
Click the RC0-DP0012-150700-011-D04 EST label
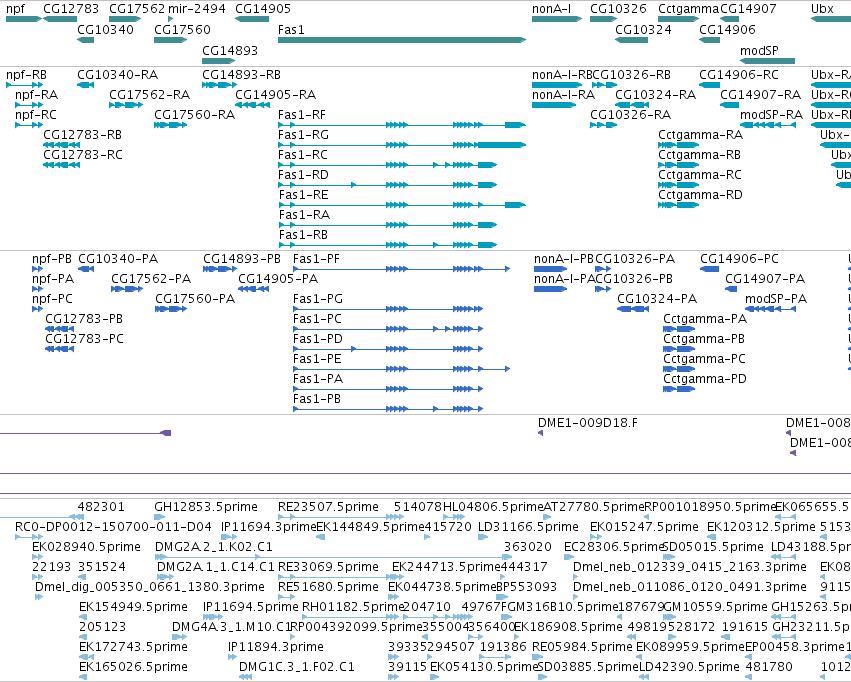(x=113, y=527)
